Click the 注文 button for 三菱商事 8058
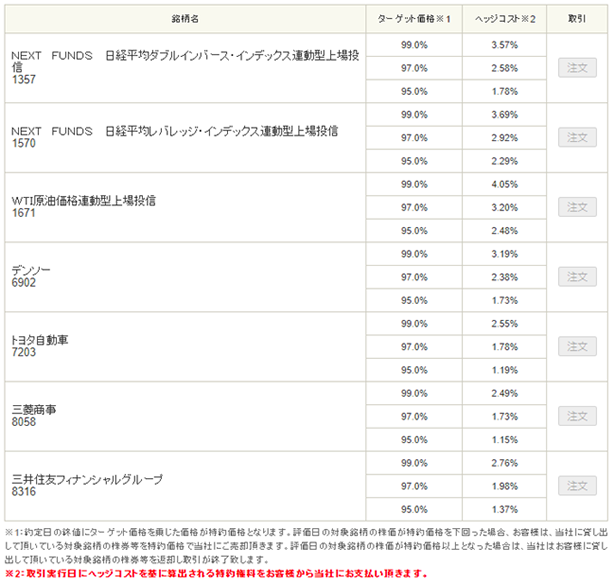615x585 pixels. [577, 416]
